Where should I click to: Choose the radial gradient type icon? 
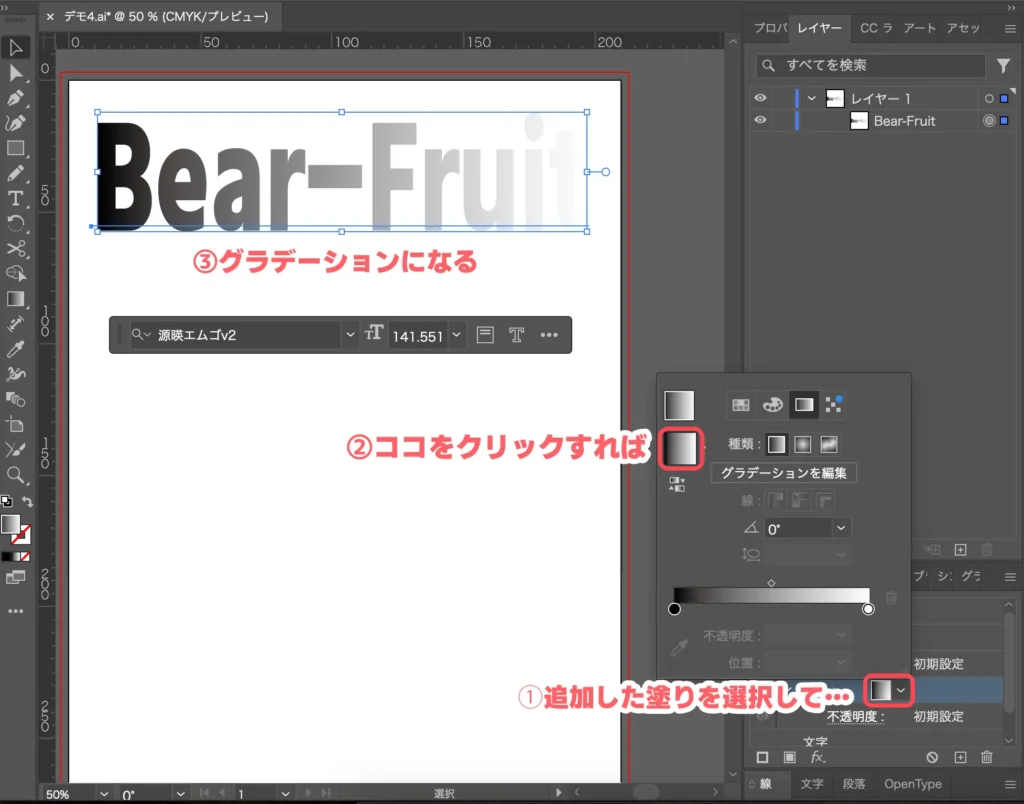pos(803,444)
